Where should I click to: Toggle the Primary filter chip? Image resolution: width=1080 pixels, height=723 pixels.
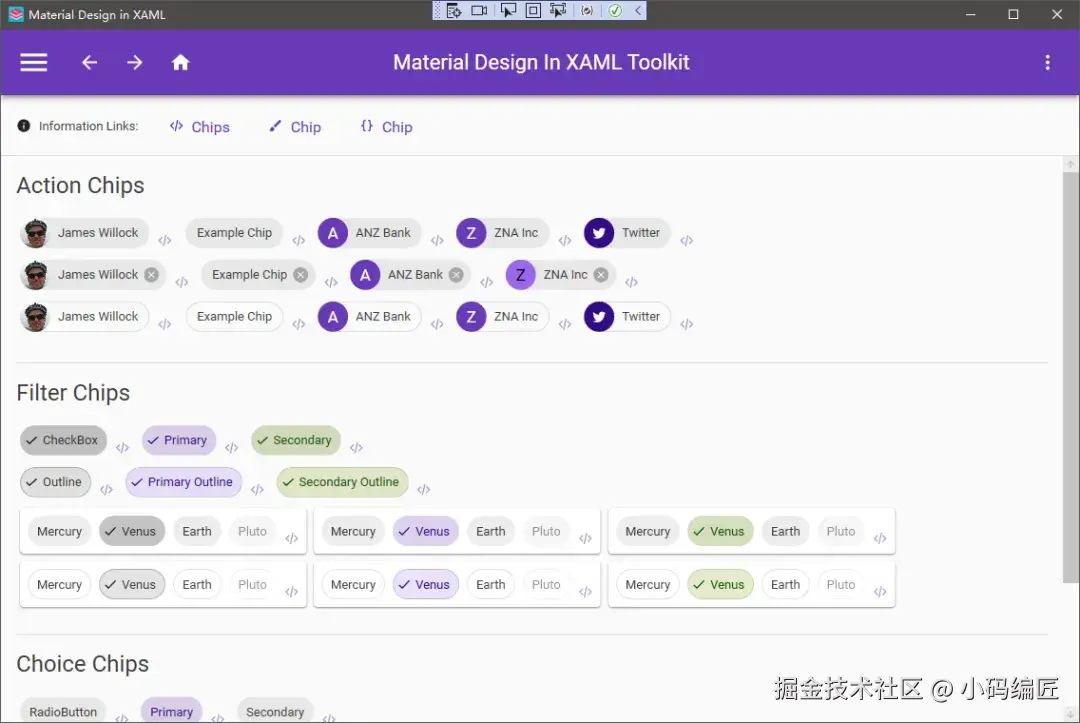pyautogui.click(x=179, y=441)
